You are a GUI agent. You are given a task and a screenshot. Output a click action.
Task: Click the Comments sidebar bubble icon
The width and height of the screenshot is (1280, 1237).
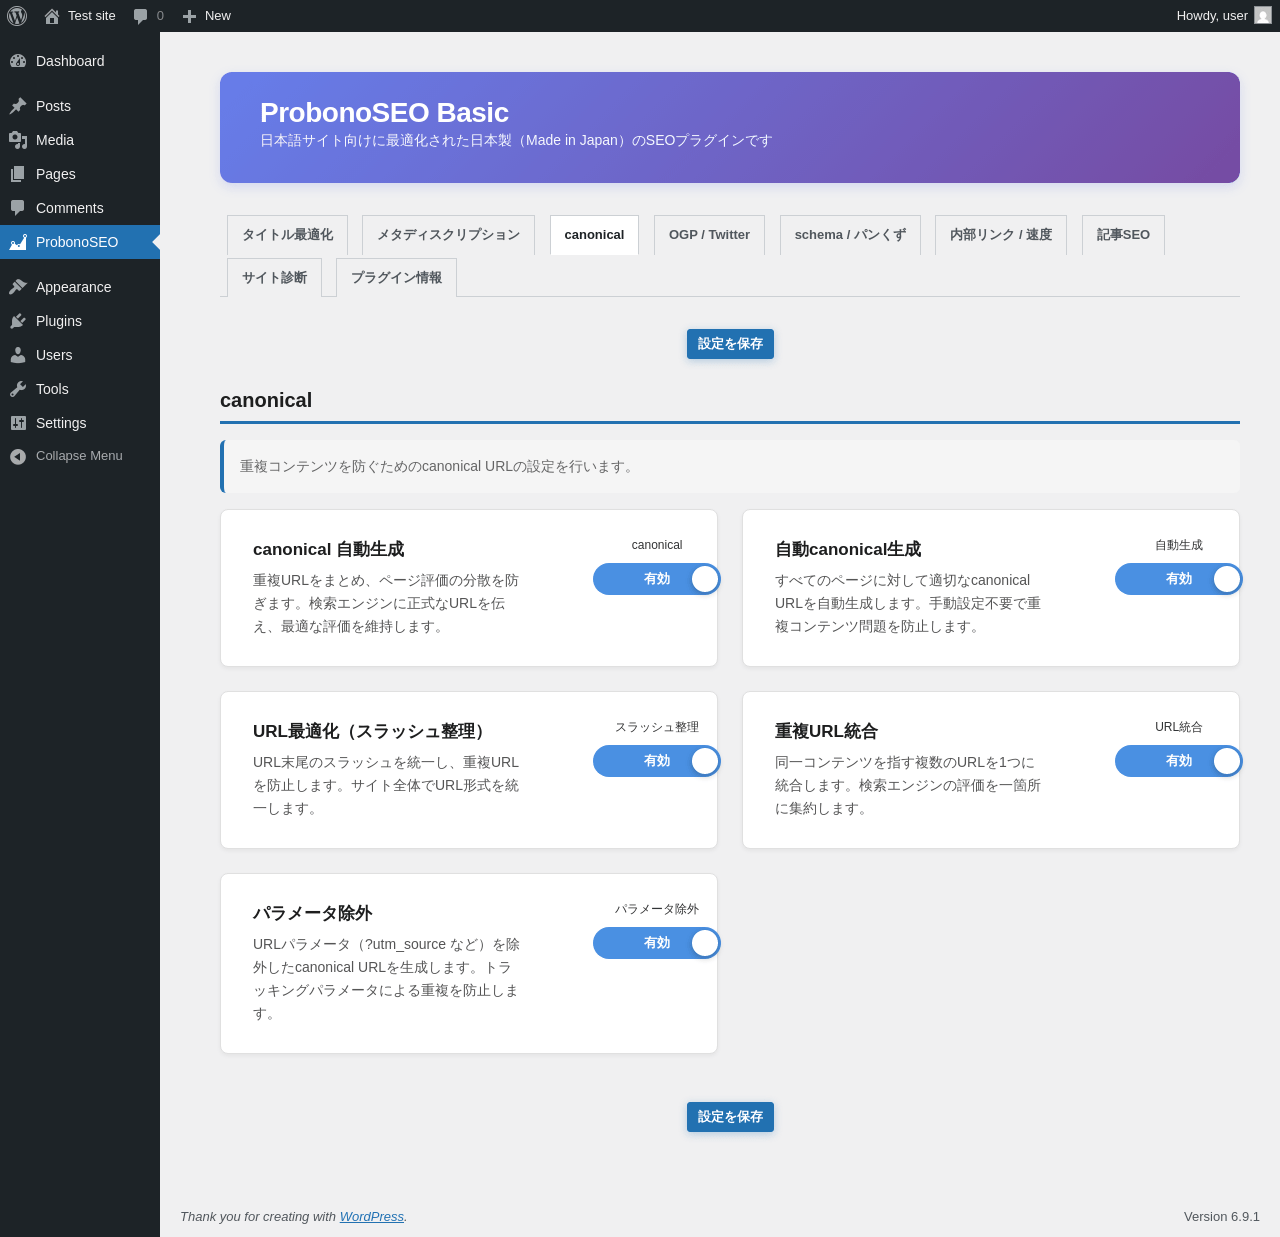(x=18, y=208)
